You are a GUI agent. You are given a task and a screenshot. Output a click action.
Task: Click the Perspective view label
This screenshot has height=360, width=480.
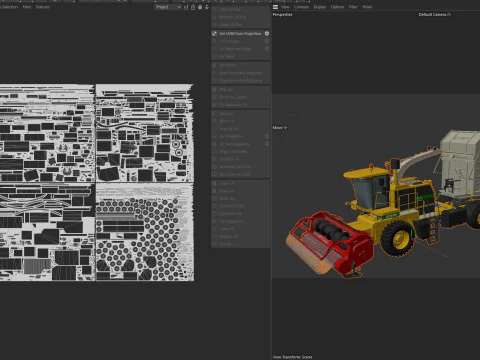282,15
